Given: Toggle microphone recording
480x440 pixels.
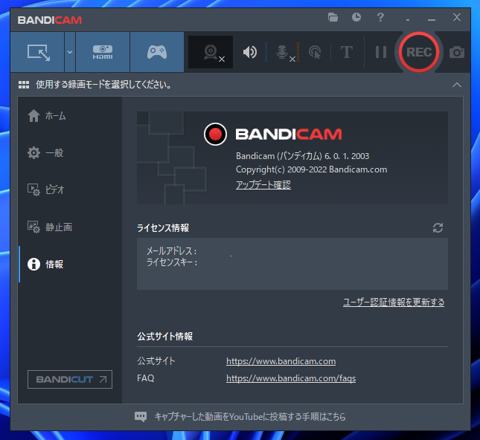Looking at the screenshot, I should (285, 52).
